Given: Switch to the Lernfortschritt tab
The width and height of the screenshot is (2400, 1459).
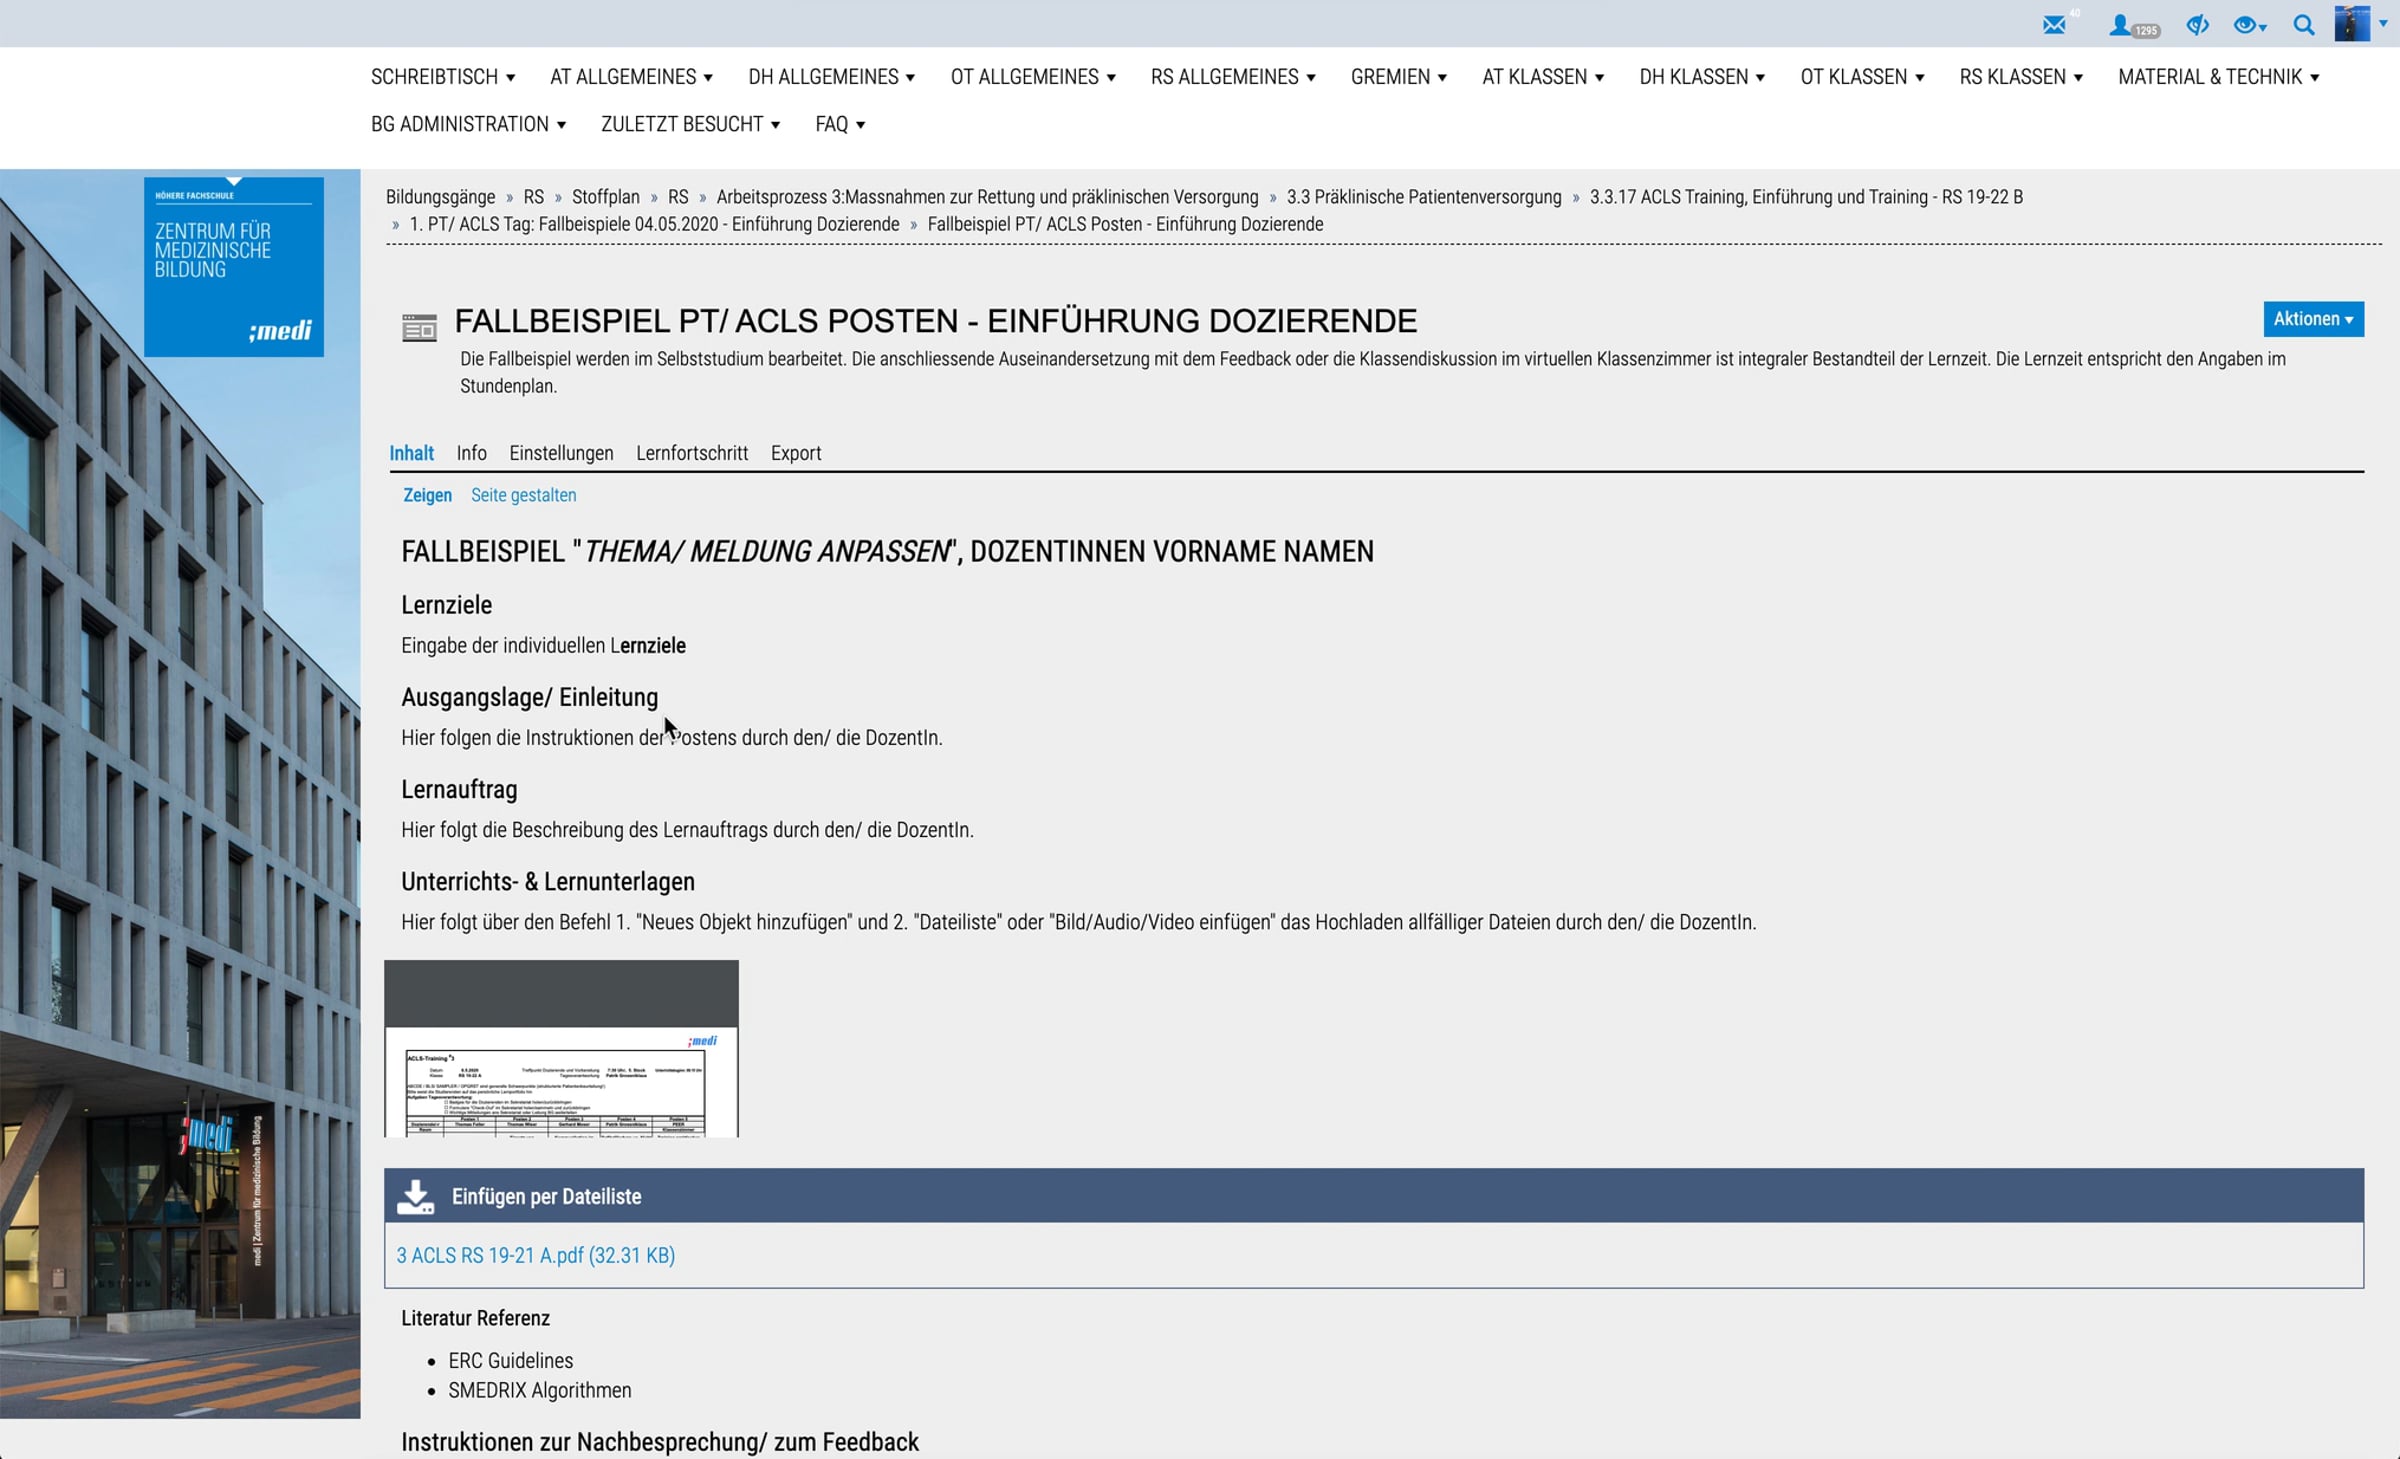Looking at the screenshot, I should click(x=691, y=453).
